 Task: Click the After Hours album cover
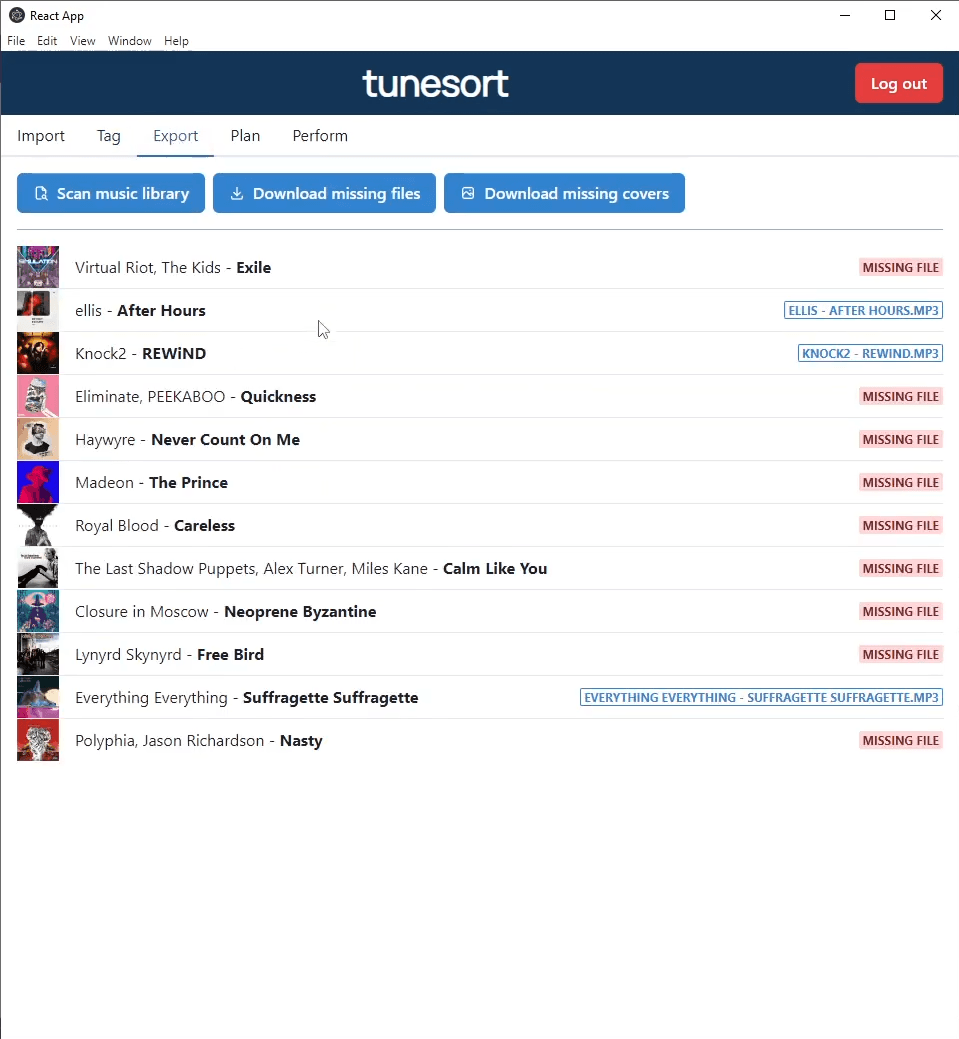pyautogui.click(x=38, y=310)
